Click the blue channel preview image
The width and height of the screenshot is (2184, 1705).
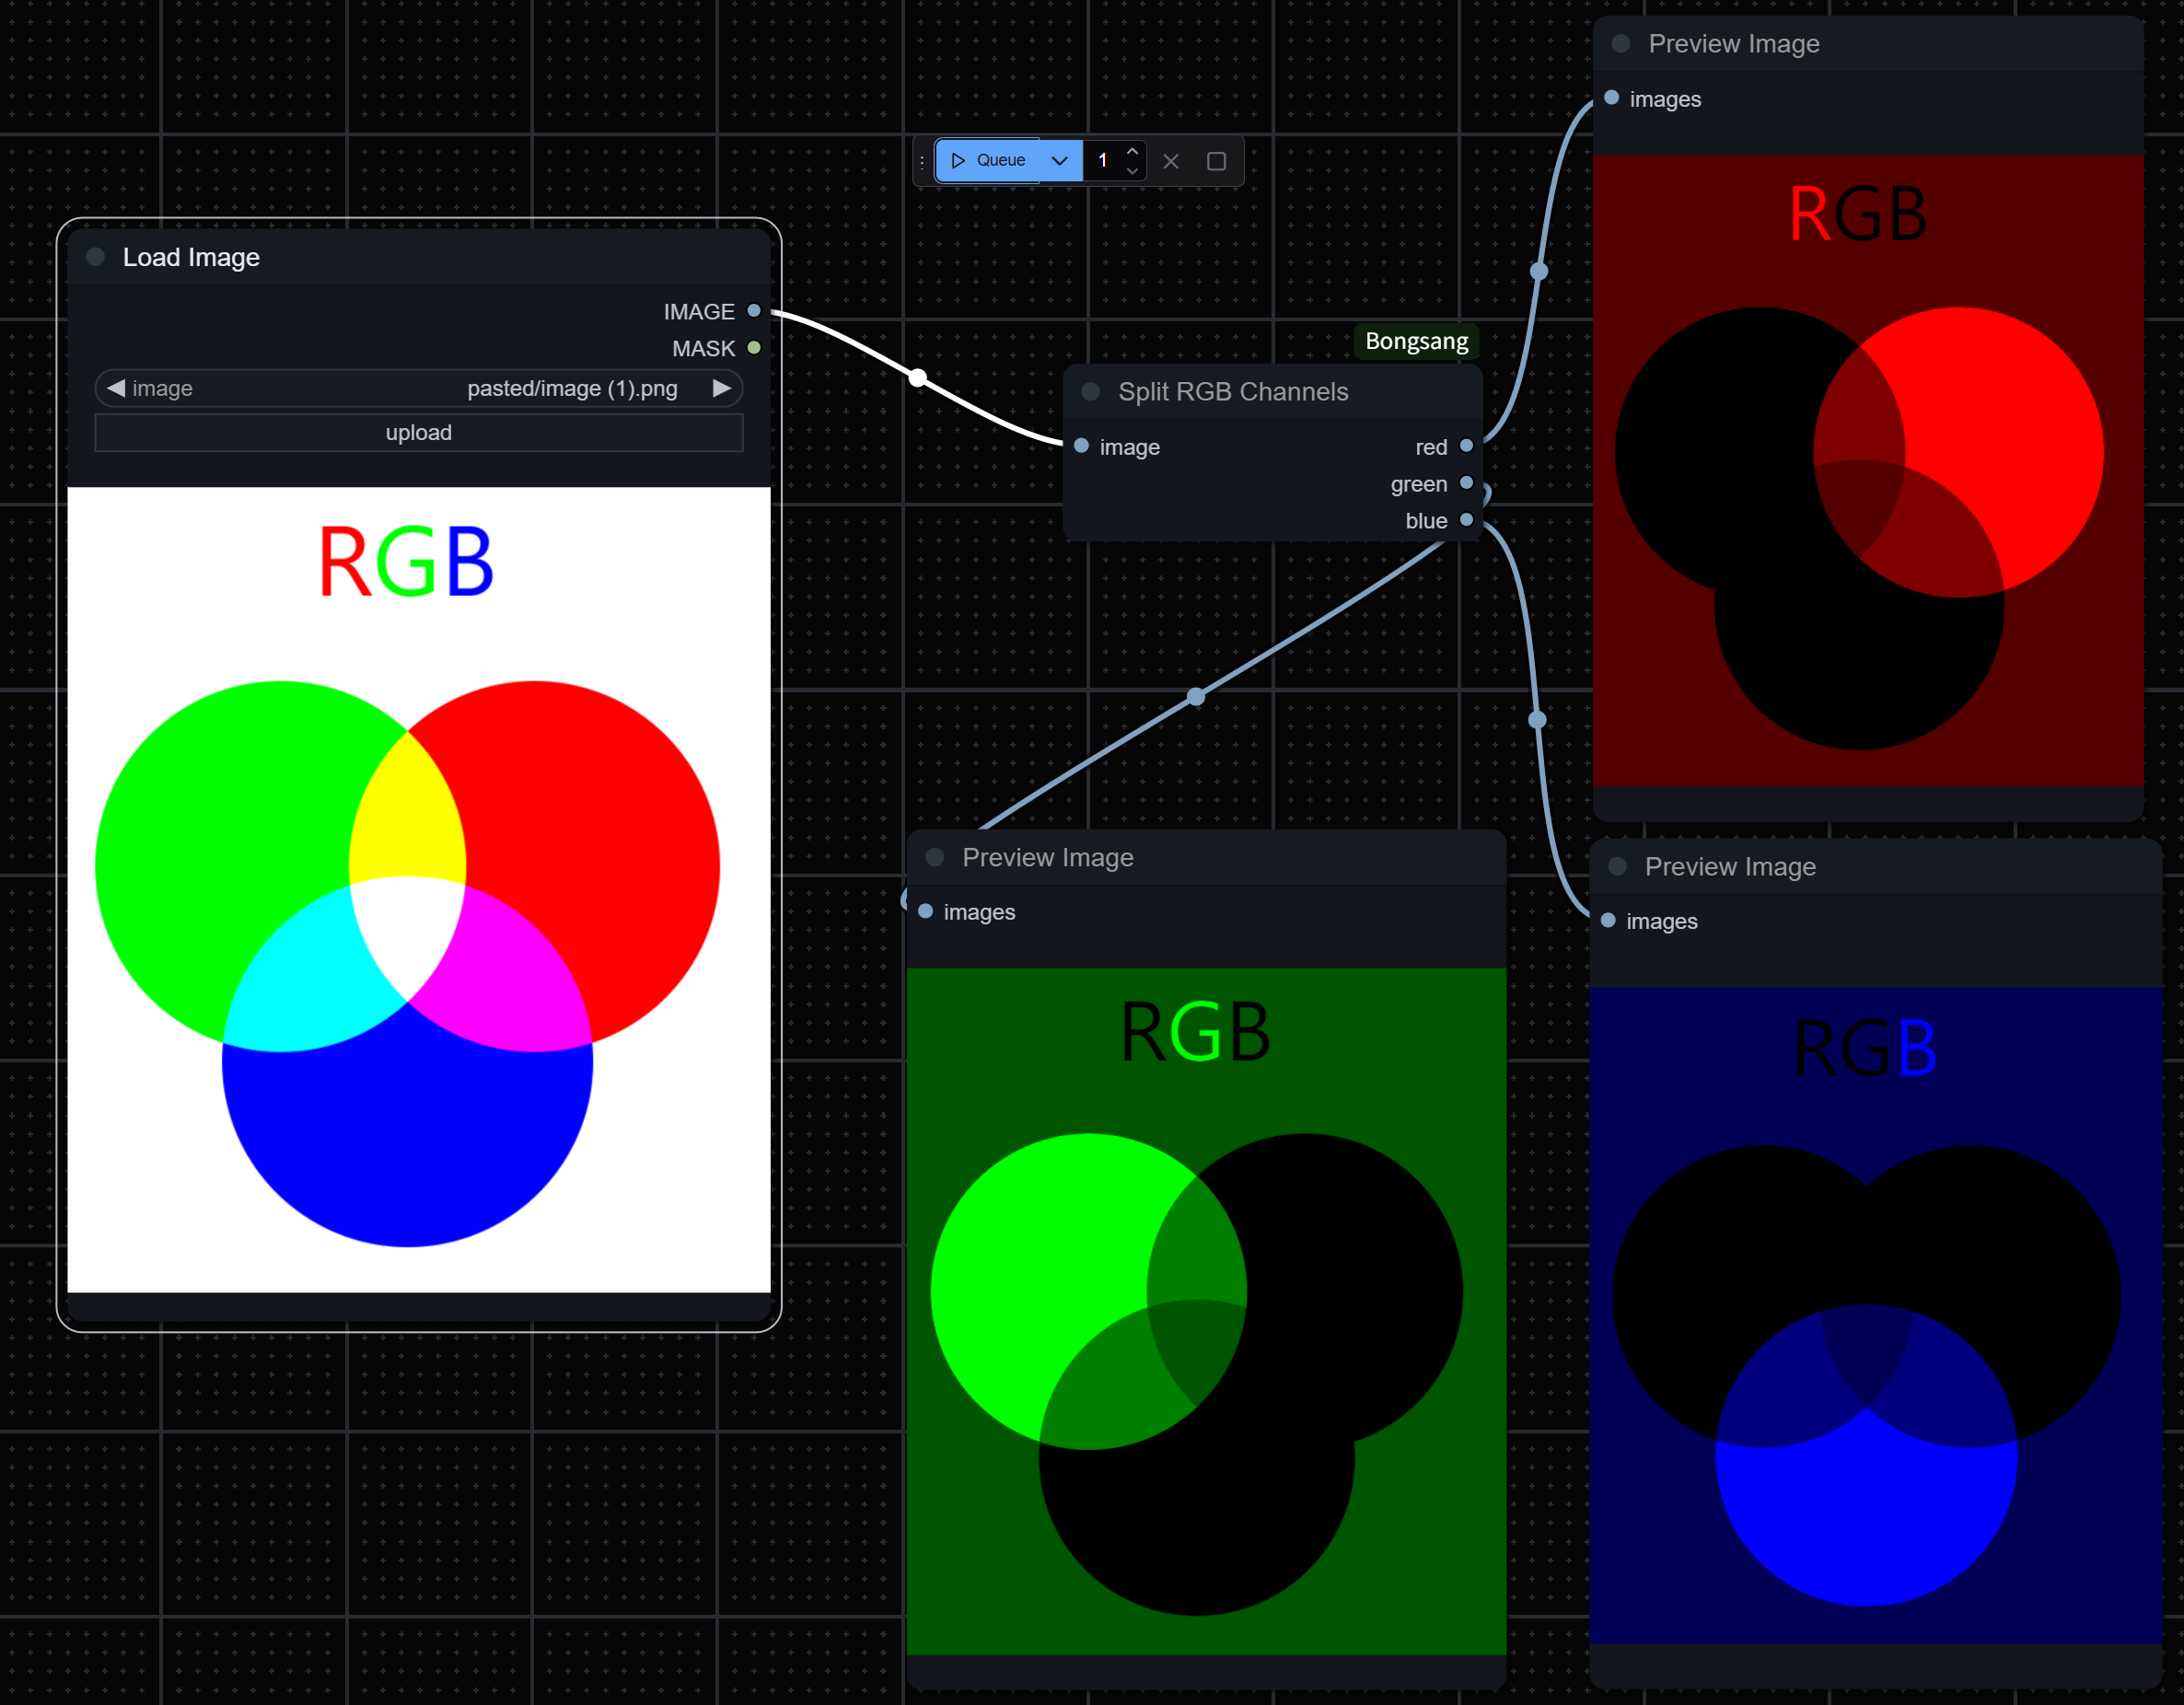(1866, 1315)
